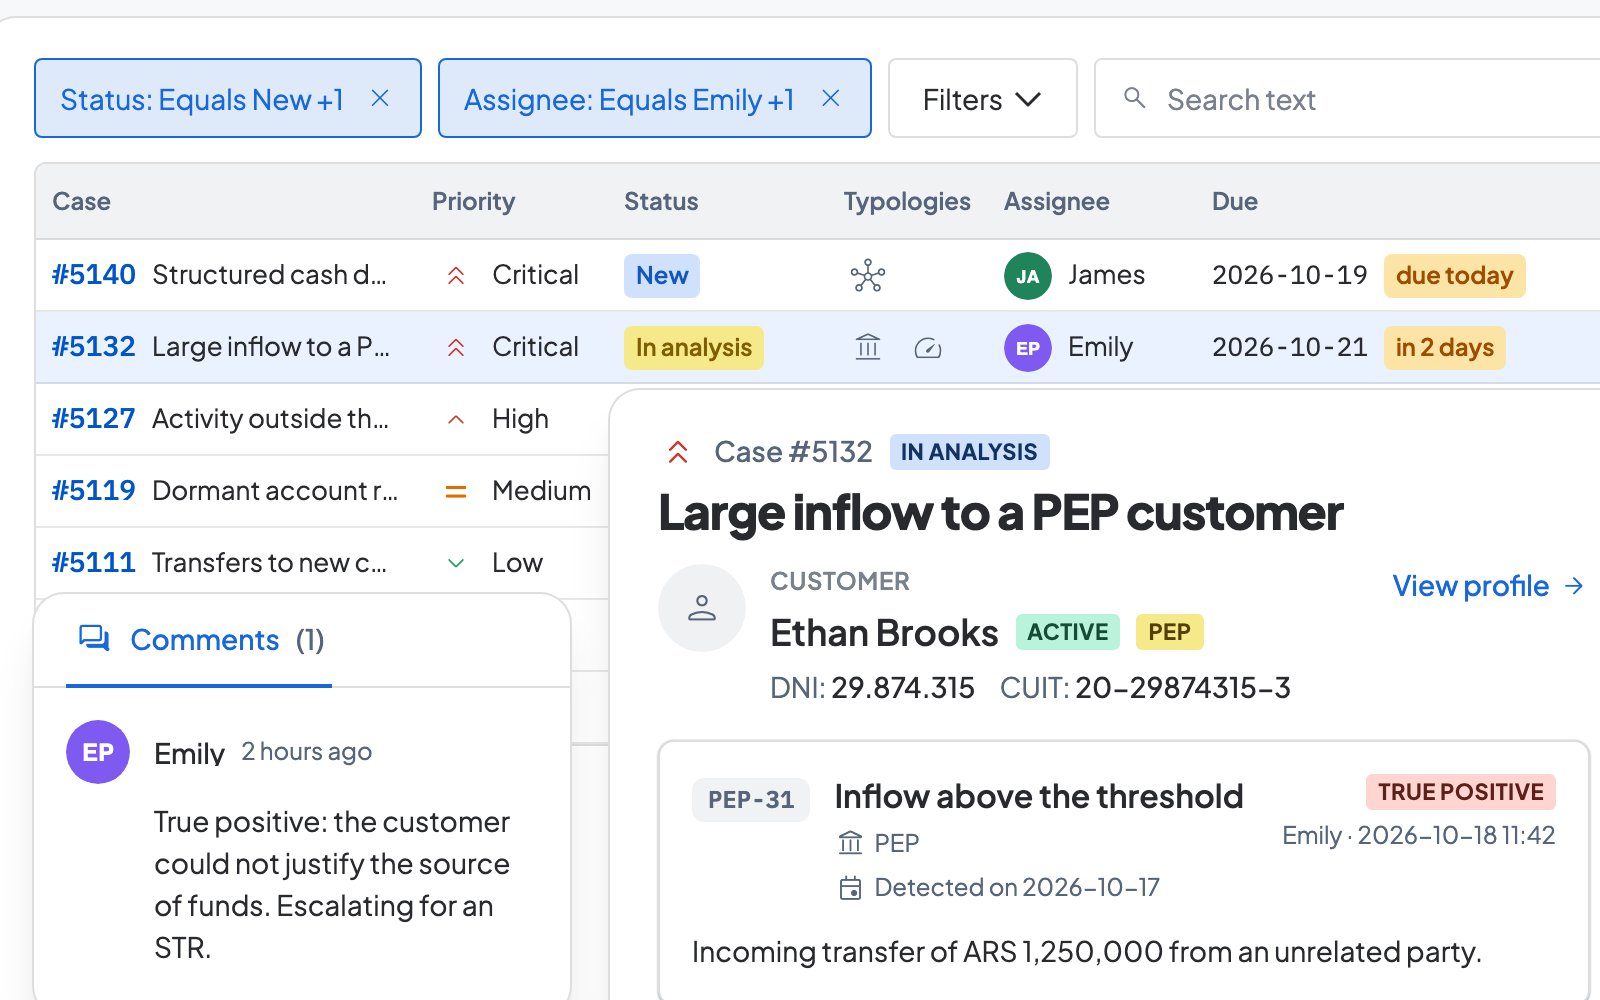Sort by the Priority column header
The width and height of the screenshot is (1600, 1000).
point(473,201)
